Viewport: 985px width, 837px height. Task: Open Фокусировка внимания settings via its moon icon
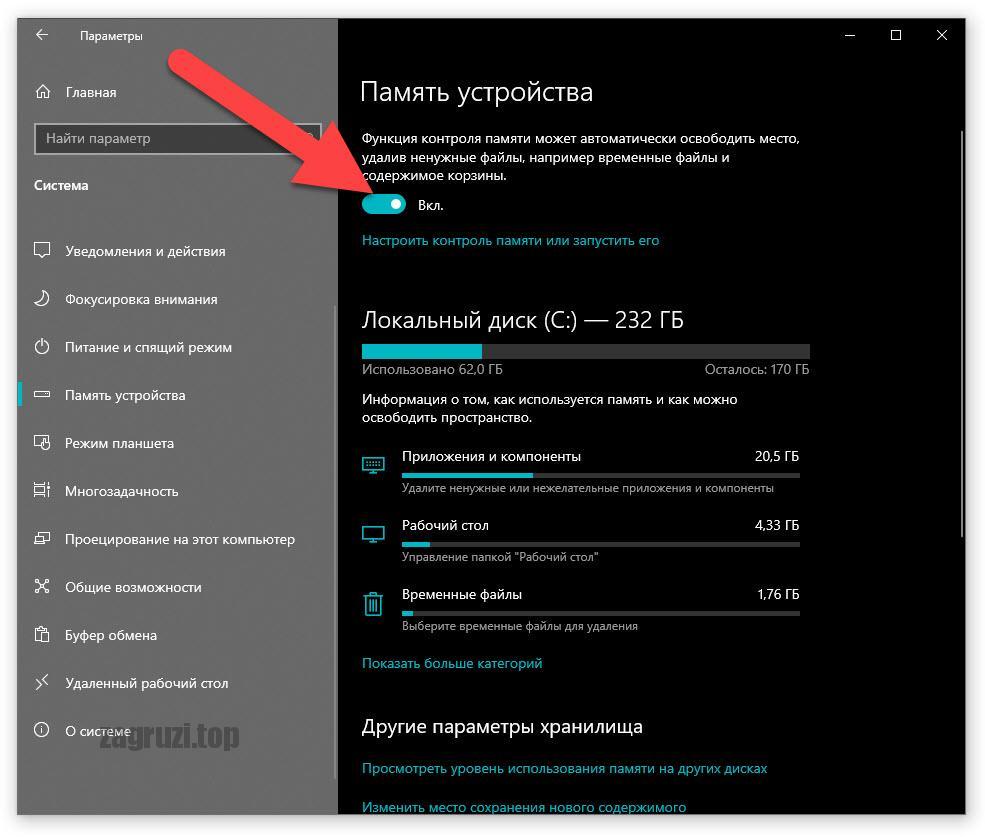coord(41,299)
